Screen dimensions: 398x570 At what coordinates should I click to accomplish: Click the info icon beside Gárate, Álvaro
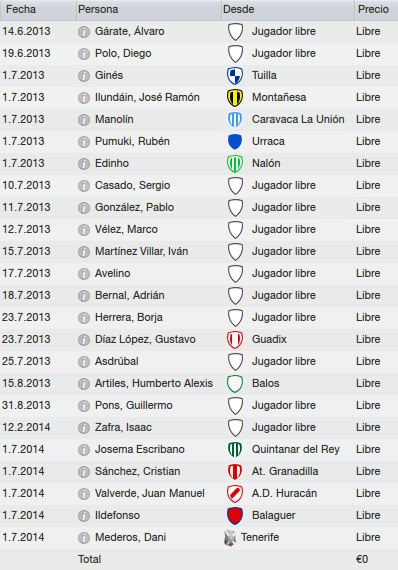[84, 32]
